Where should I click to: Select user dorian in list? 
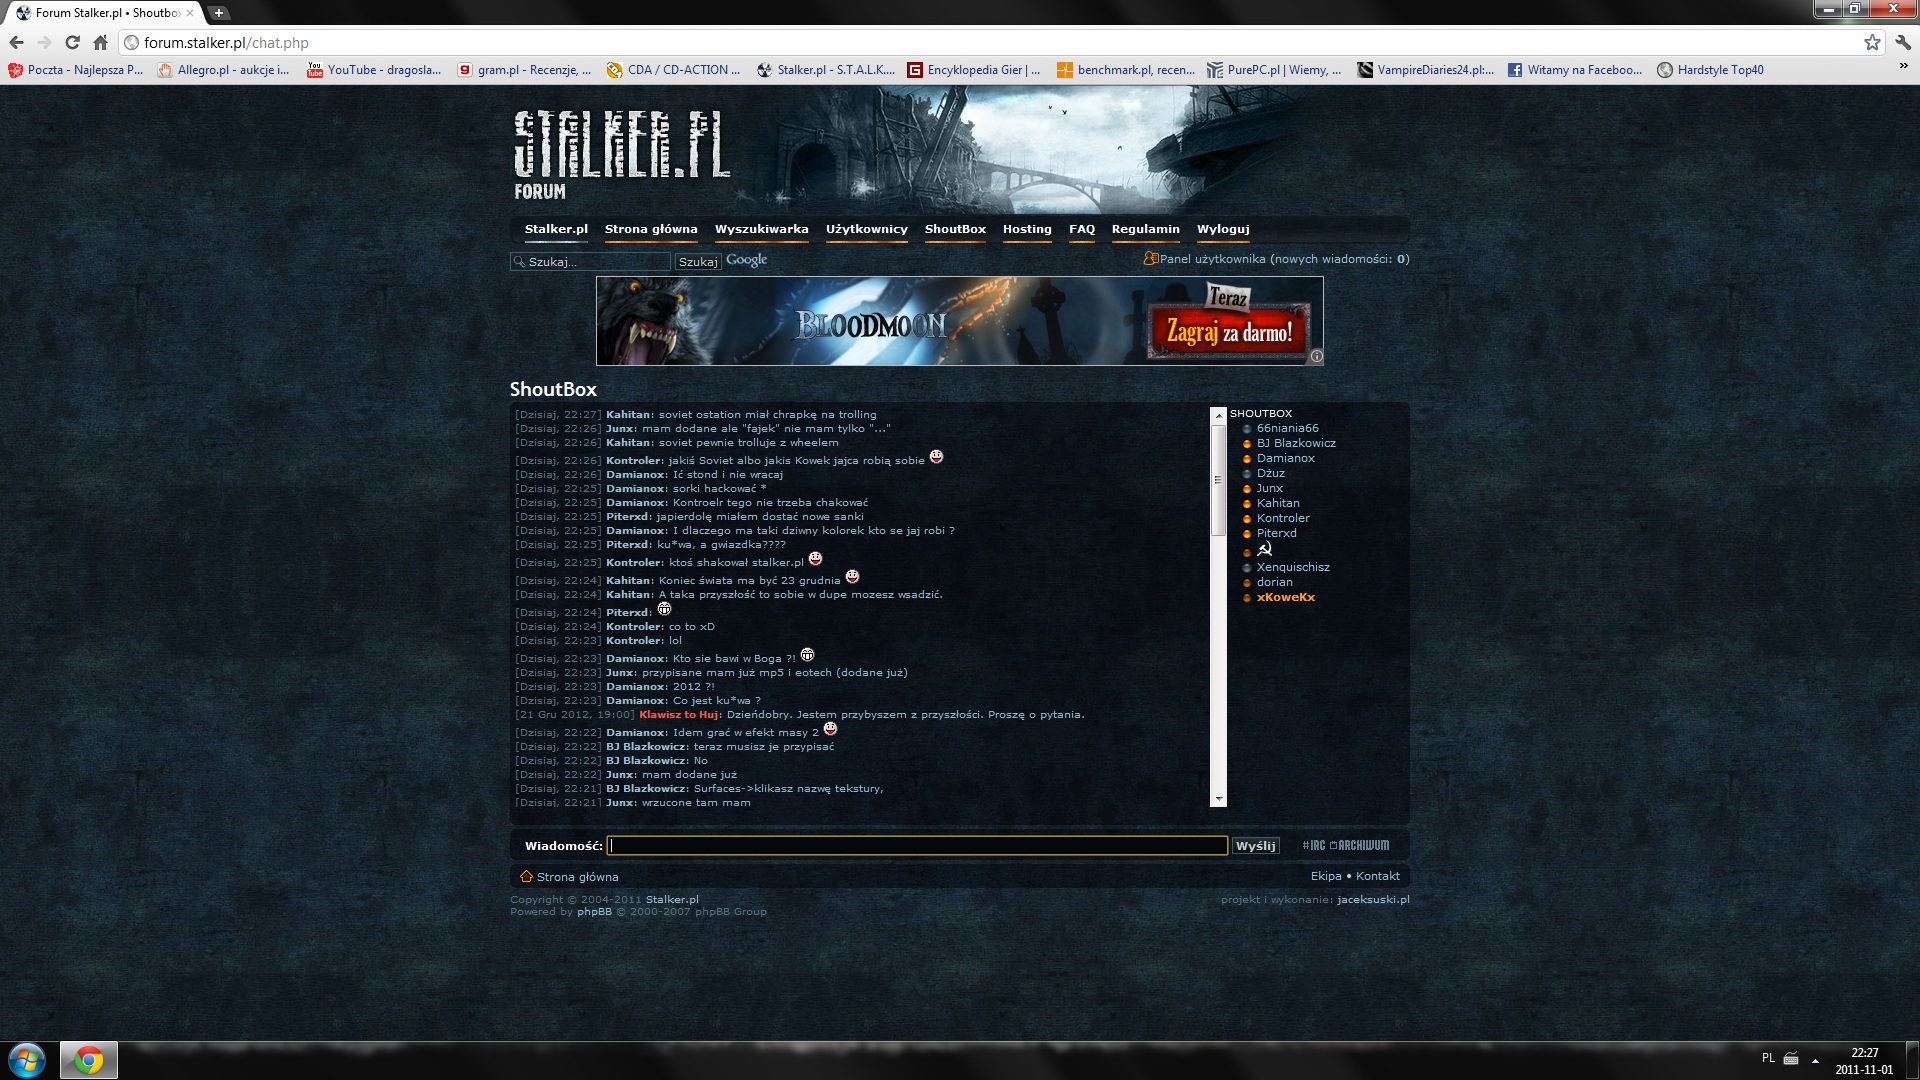pos(1274,582)
